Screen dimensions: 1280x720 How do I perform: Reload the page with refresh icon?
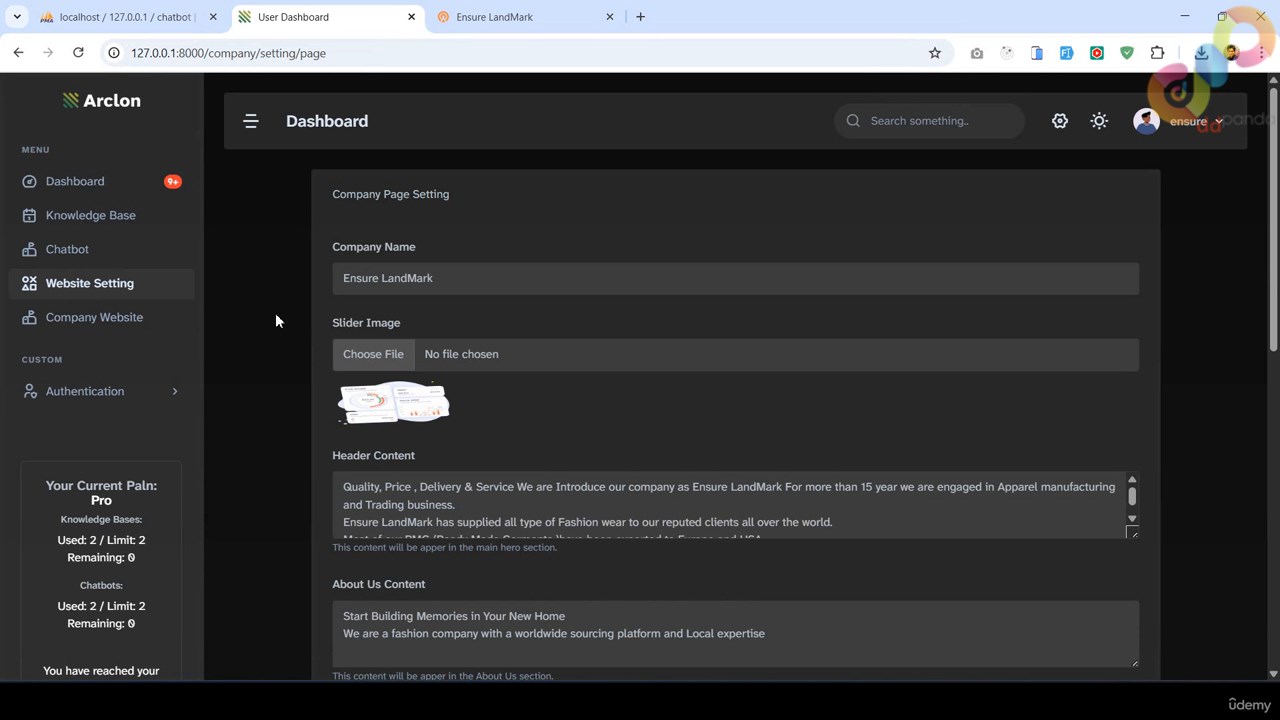[x=78, y=53]
